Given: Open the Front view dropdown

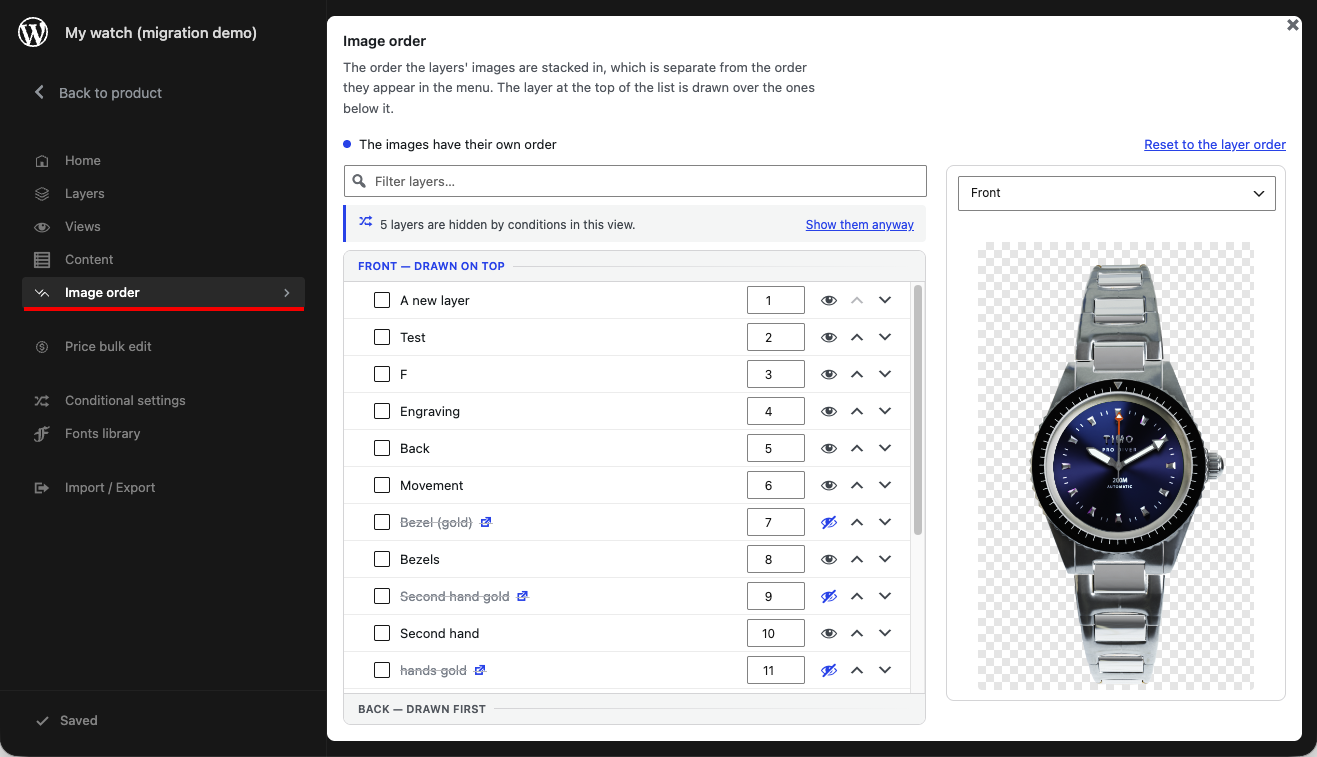Looking at the screenshot, I should [1116, 193].
